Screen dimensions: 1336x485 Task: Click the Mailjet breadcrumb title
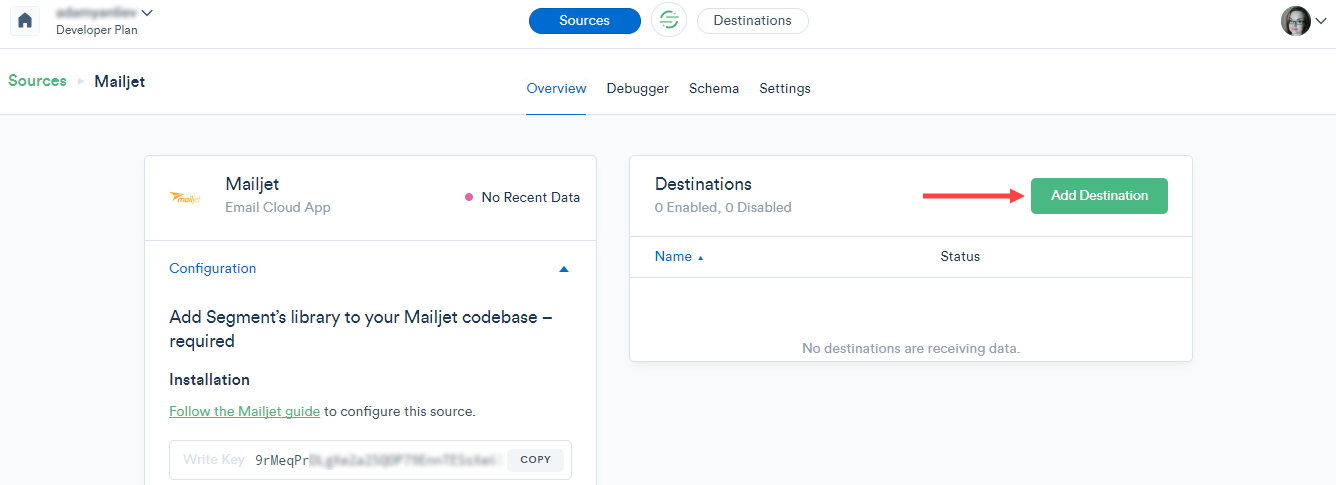(x=120, y=81)
